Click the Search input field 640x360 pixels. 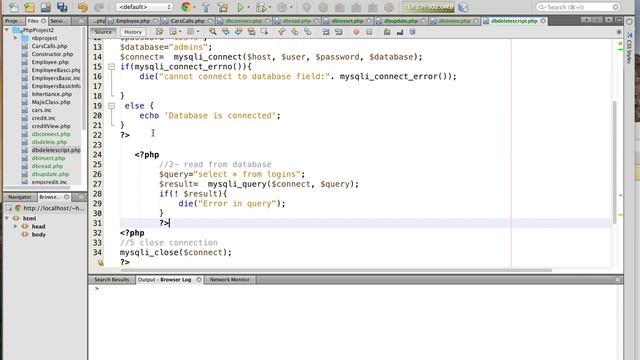(x=578, y=7)
